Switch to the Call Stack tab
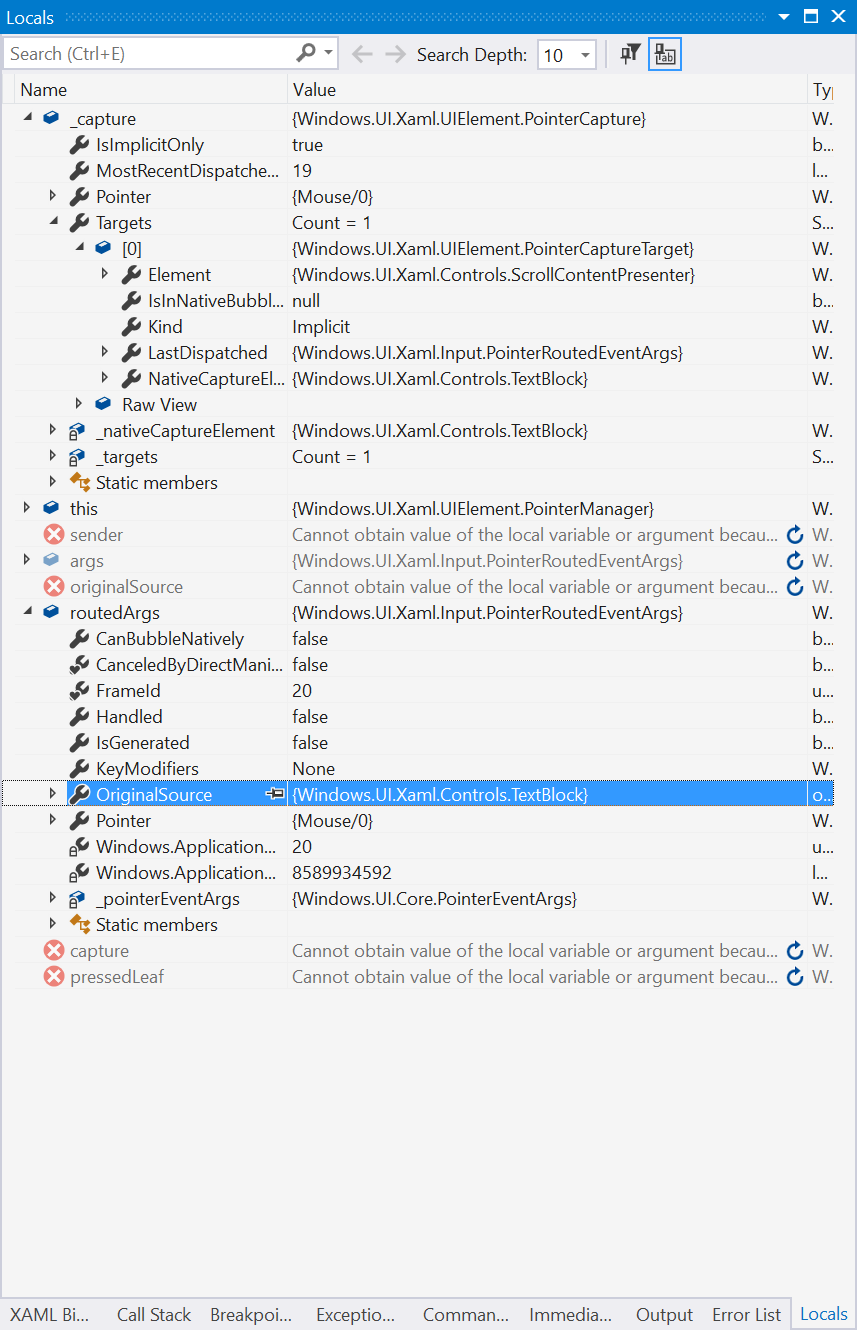The image size is (857, 1330). click(152, 1314)
